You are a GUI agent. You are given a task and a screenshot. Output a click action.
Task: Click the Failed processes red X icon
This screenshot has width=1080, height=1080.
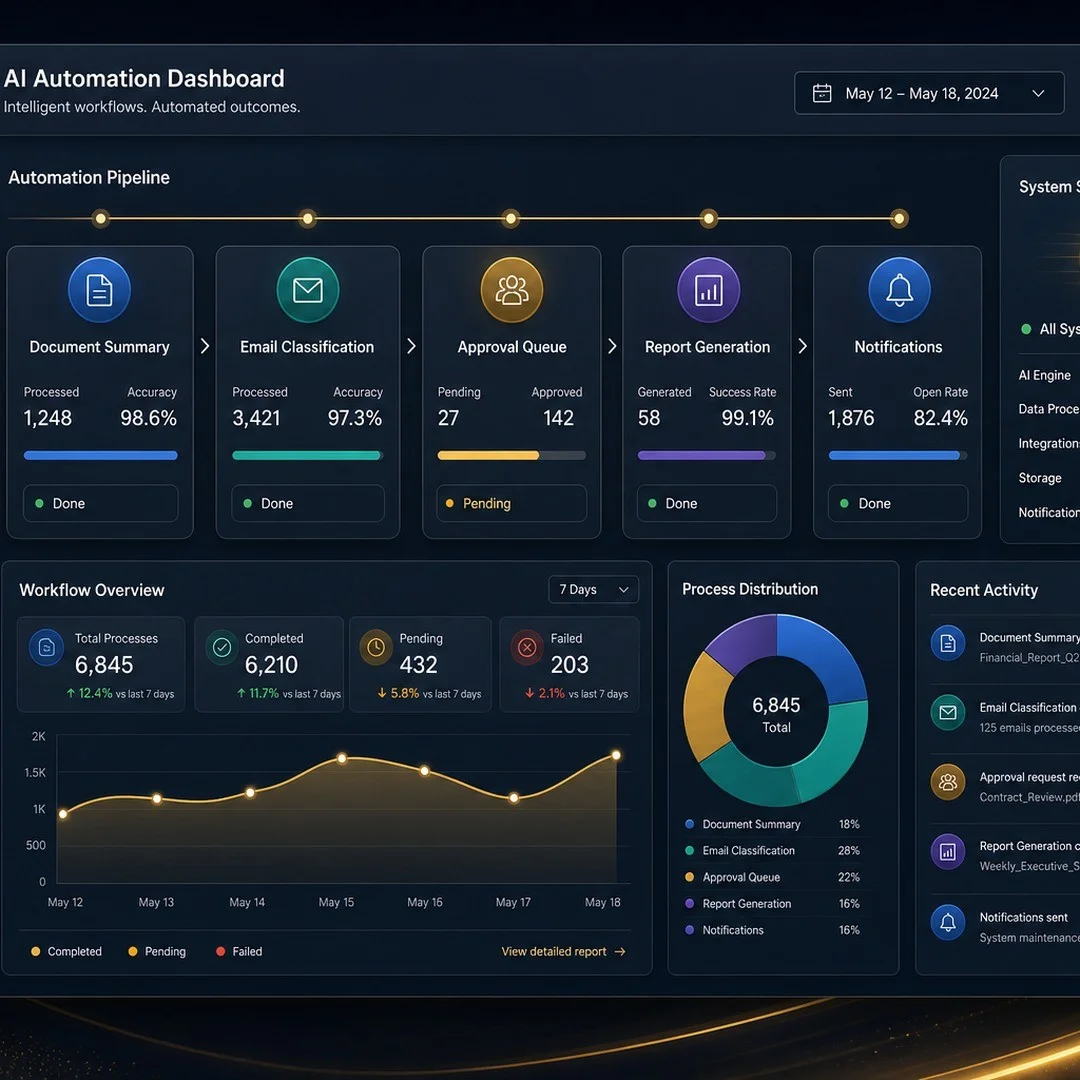pyautogui.click(x=527, y=647)
